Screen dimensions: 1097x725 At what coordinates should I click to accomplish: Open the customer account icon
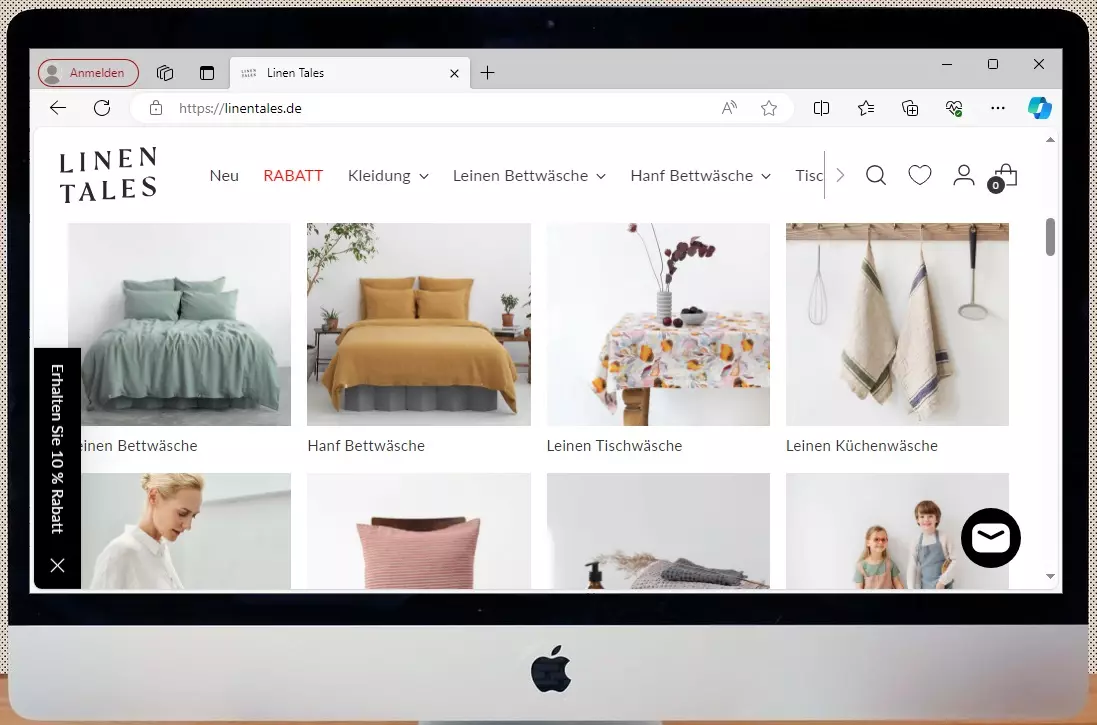pyautogui.click(x=963, y=176)
